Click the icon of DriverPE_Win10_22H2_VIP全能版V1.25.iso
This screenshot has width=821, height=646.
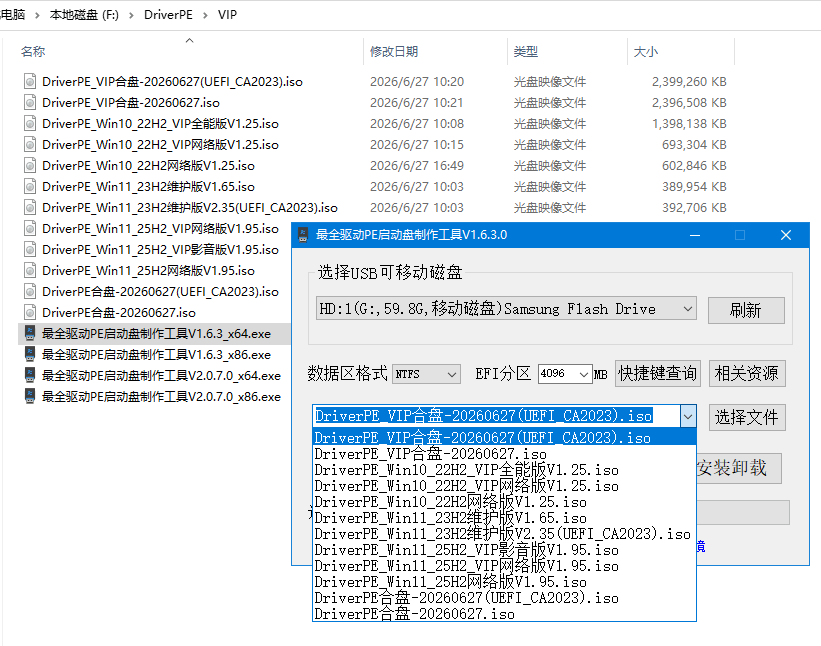pos(30,123)
